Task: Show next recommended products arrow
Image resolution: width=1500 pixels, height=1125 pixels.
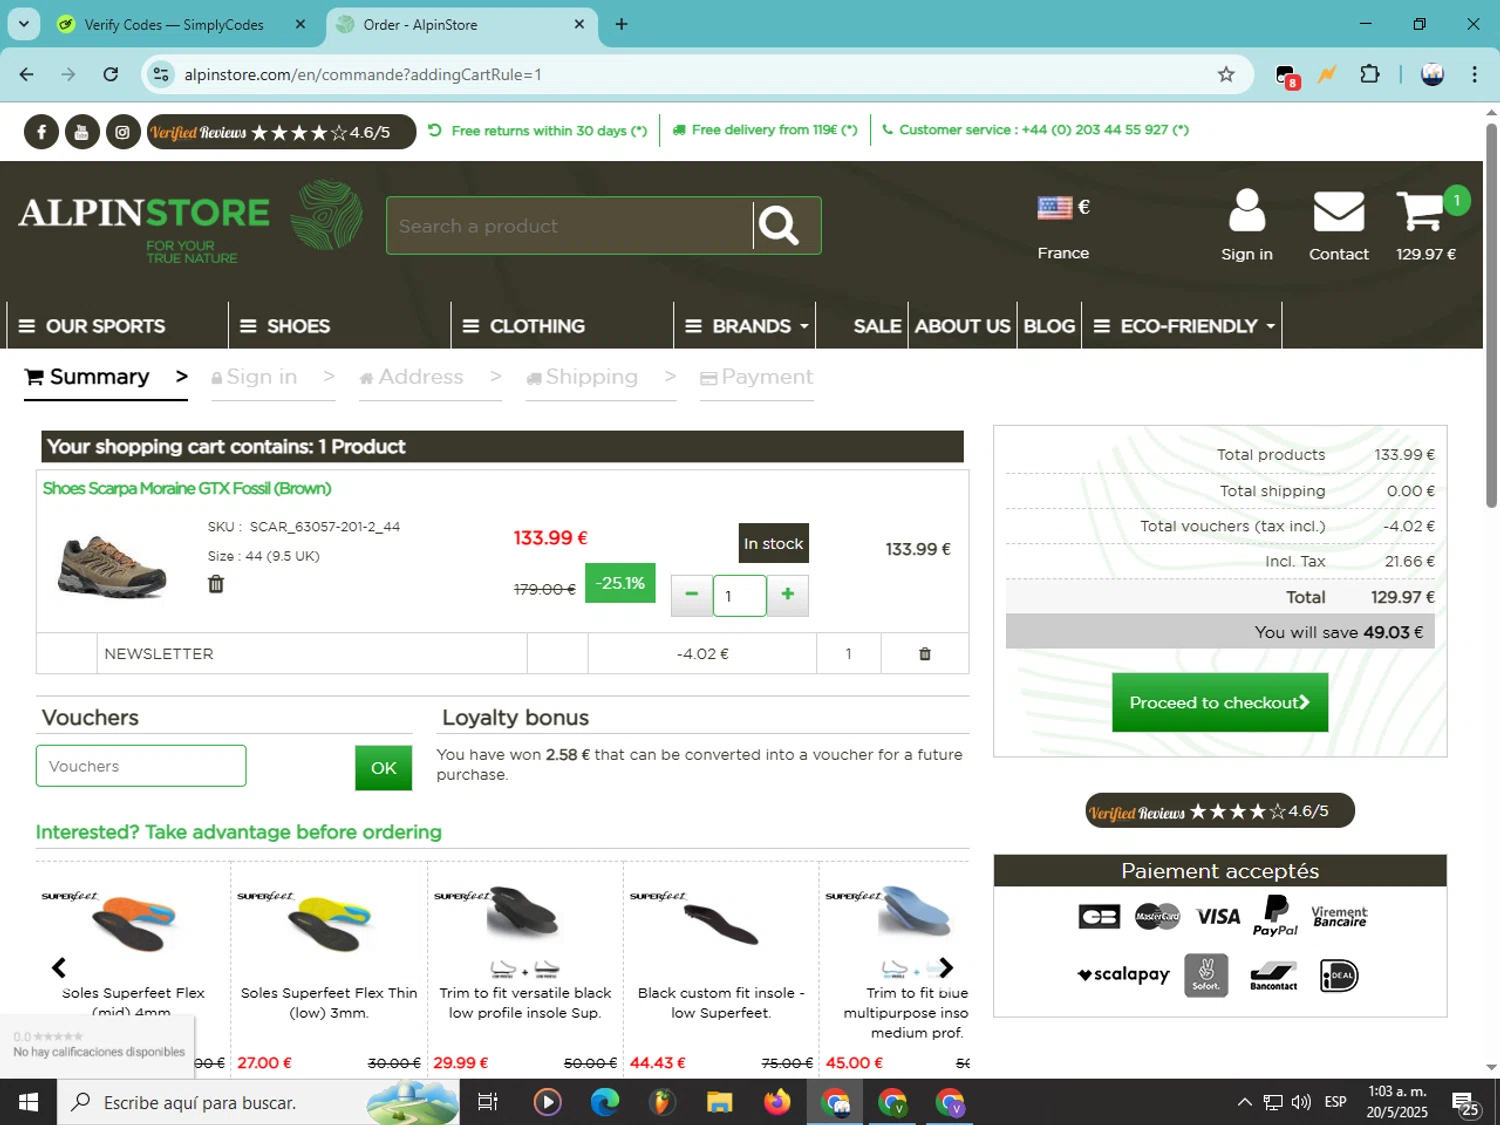Action: 946,967
